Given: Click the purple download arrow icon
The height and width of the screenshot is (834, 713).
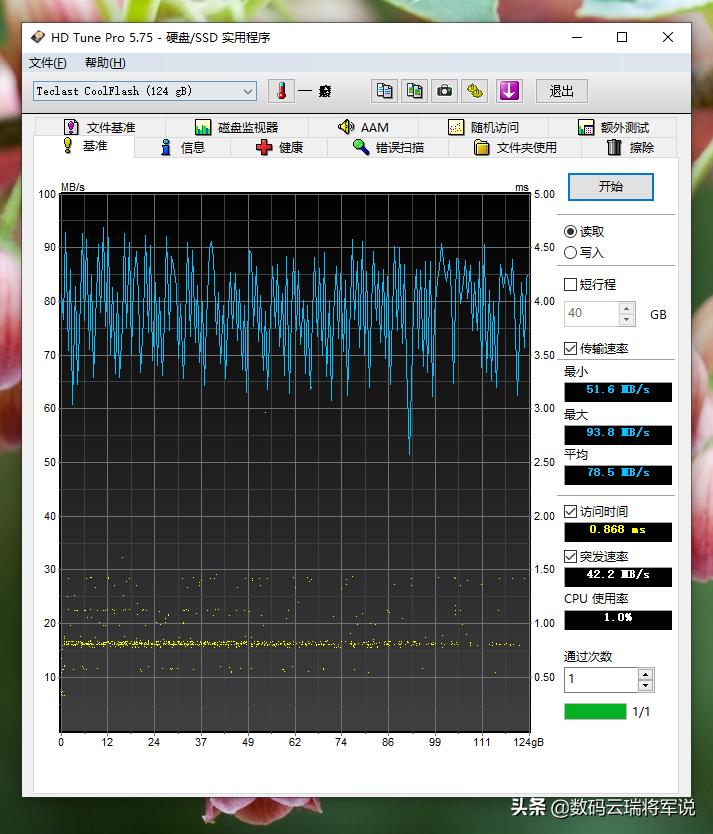Looking at the screenshot, I should (x=509, y=91).
